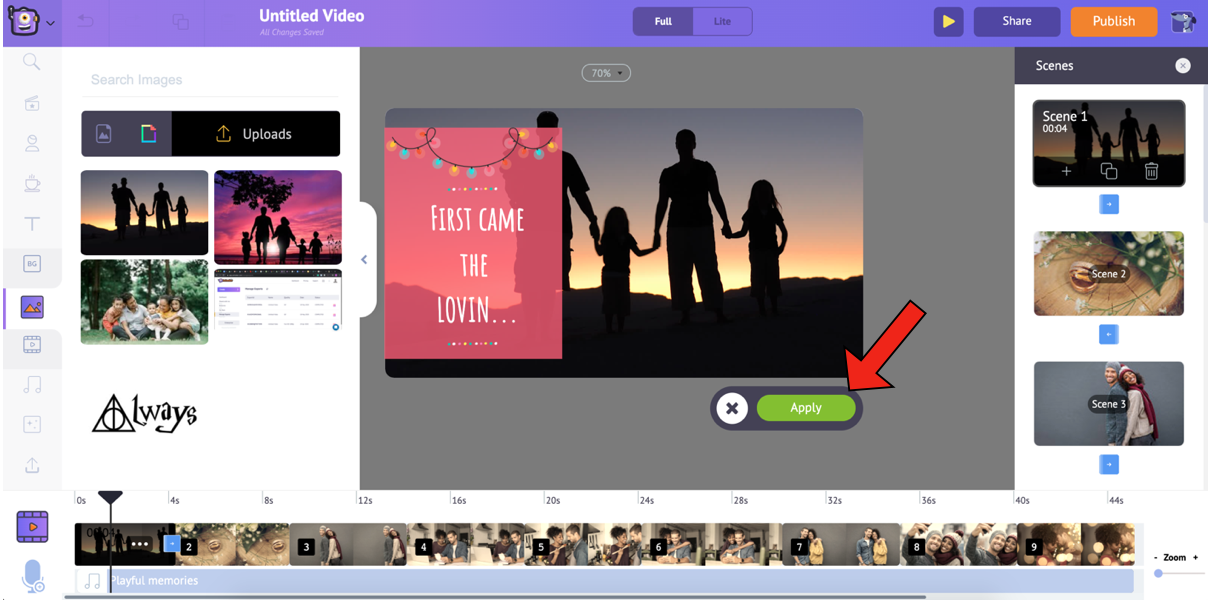Select the Scene 3 thumbnail
This screenshot has height=600, width=1210.
pos(1108,403)
